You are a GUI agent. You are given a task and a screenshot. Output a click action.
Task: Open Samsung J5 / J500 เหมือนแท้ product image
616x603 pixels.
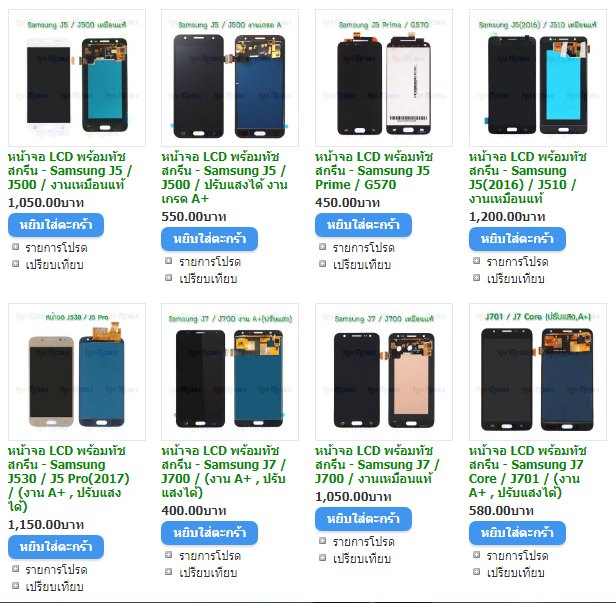tap(77, 78)
